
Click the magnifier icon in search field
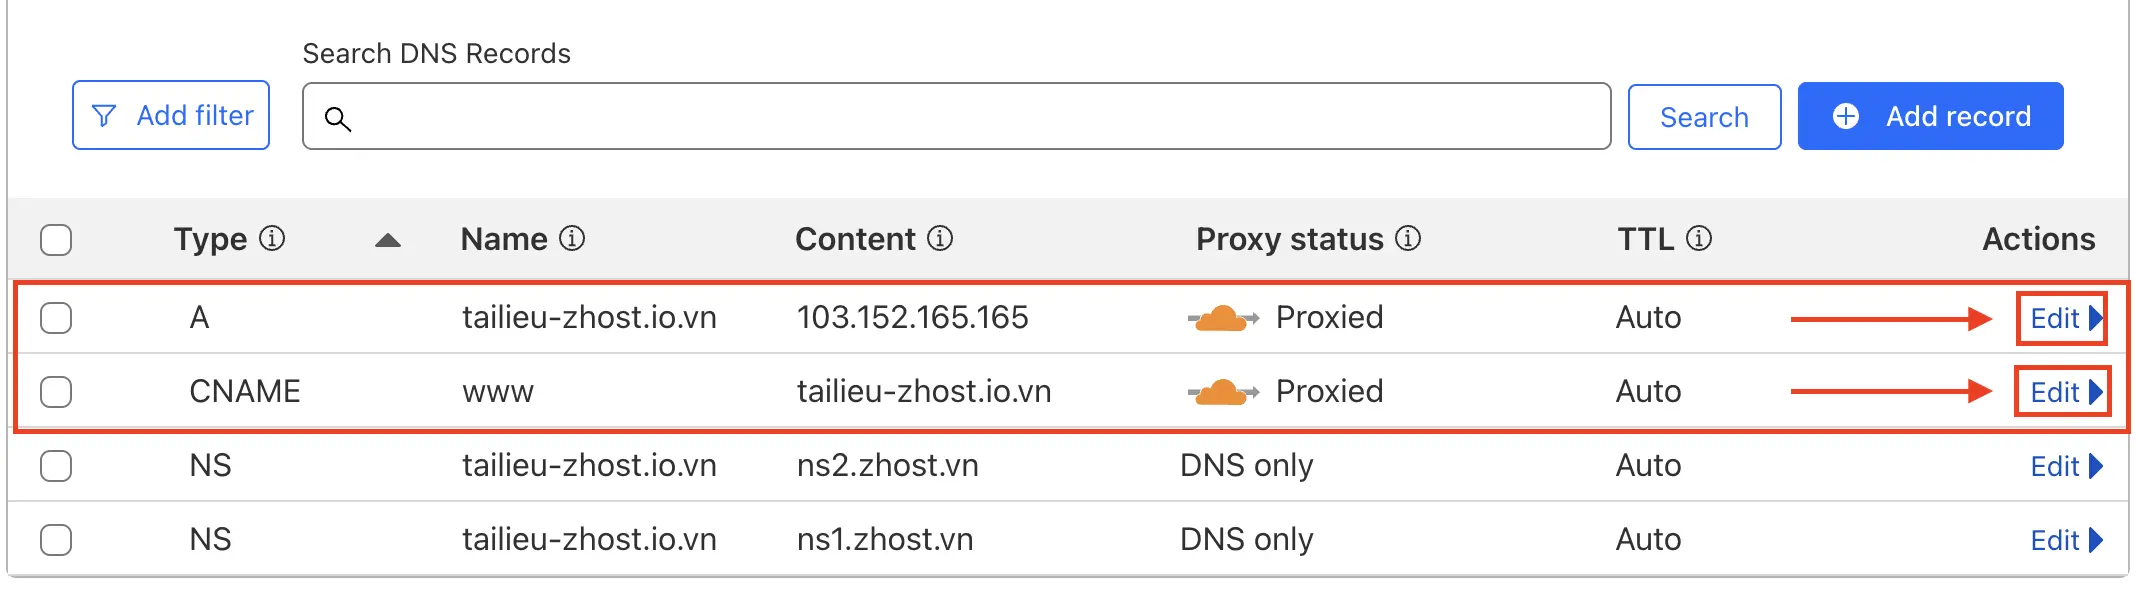coord(338,119)
